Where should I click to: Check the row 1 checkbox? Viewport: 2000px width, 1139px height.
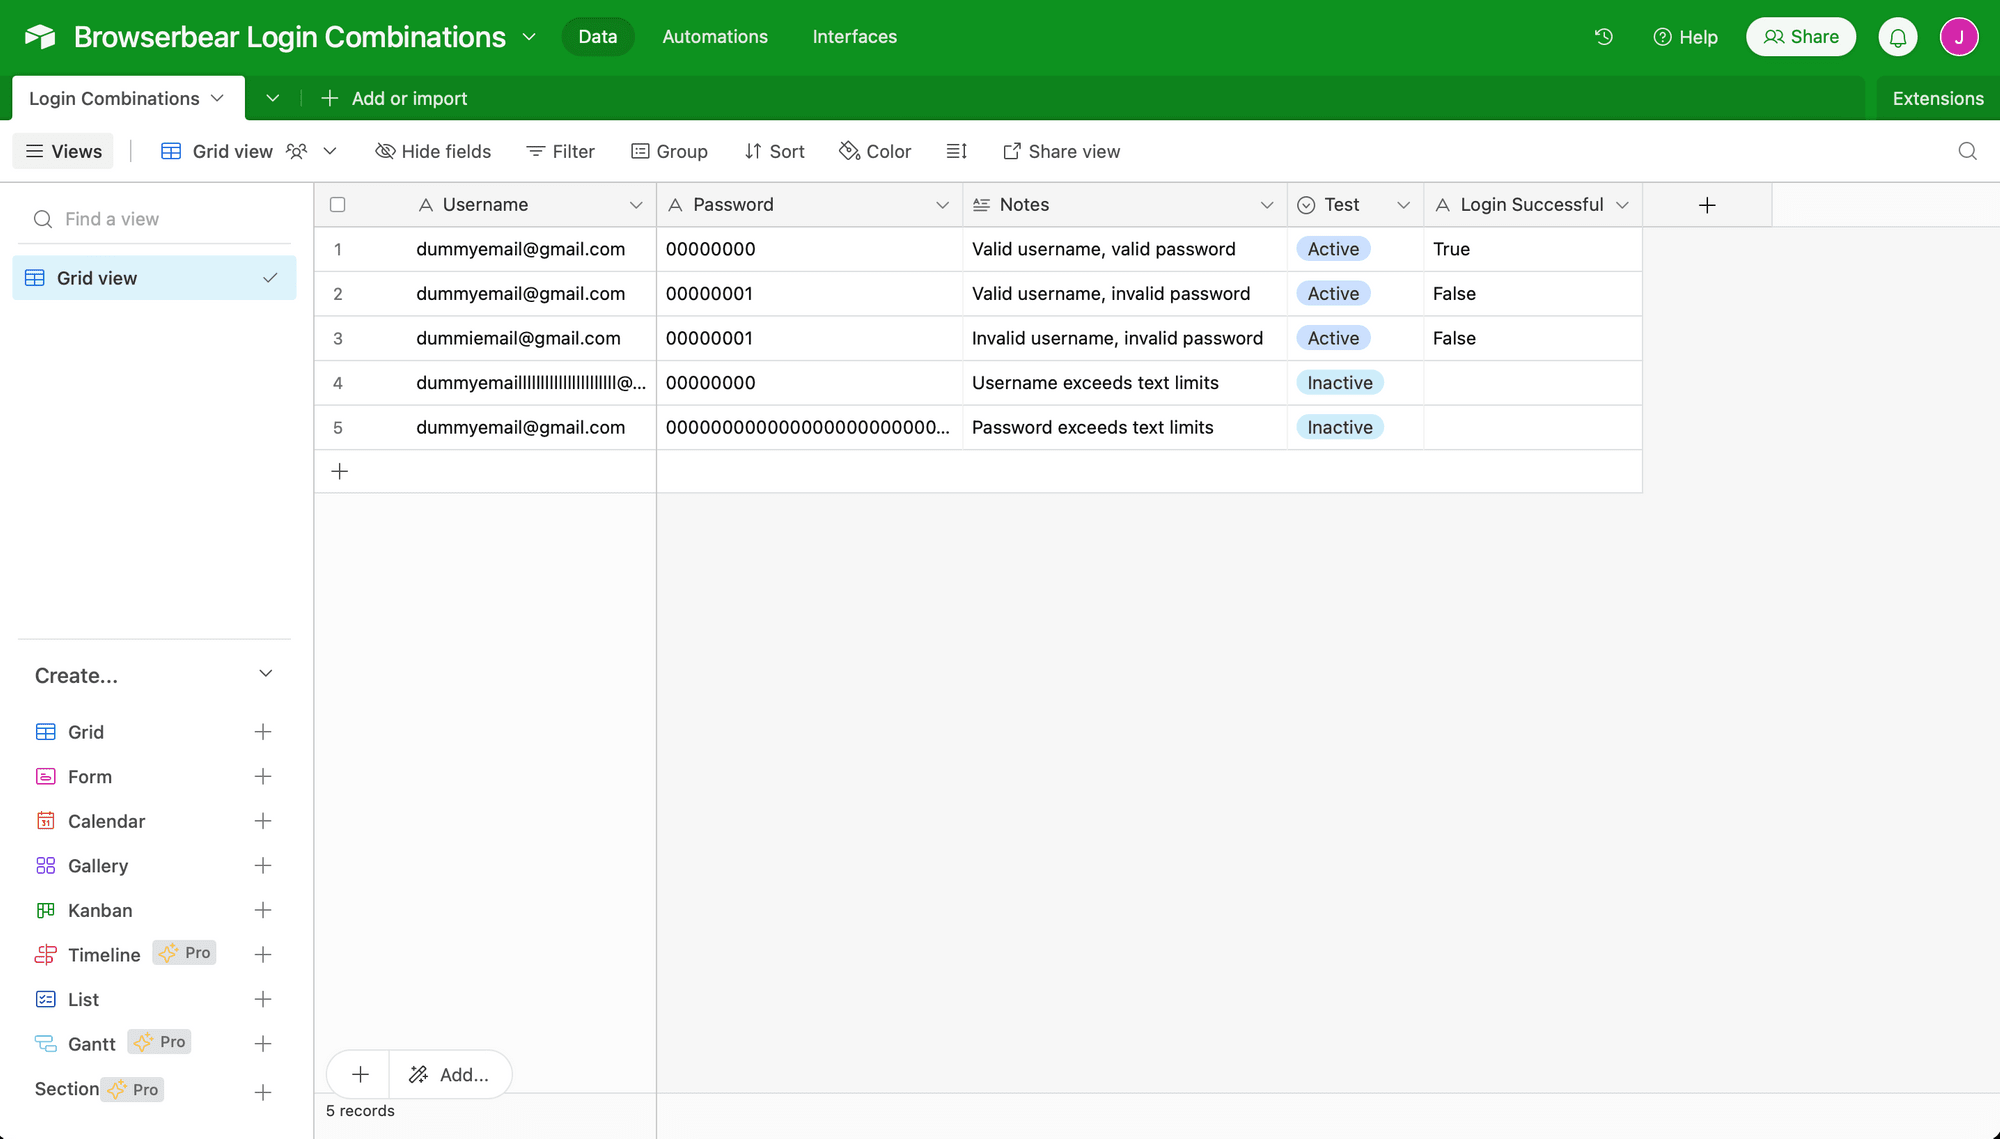click(338, 249)
